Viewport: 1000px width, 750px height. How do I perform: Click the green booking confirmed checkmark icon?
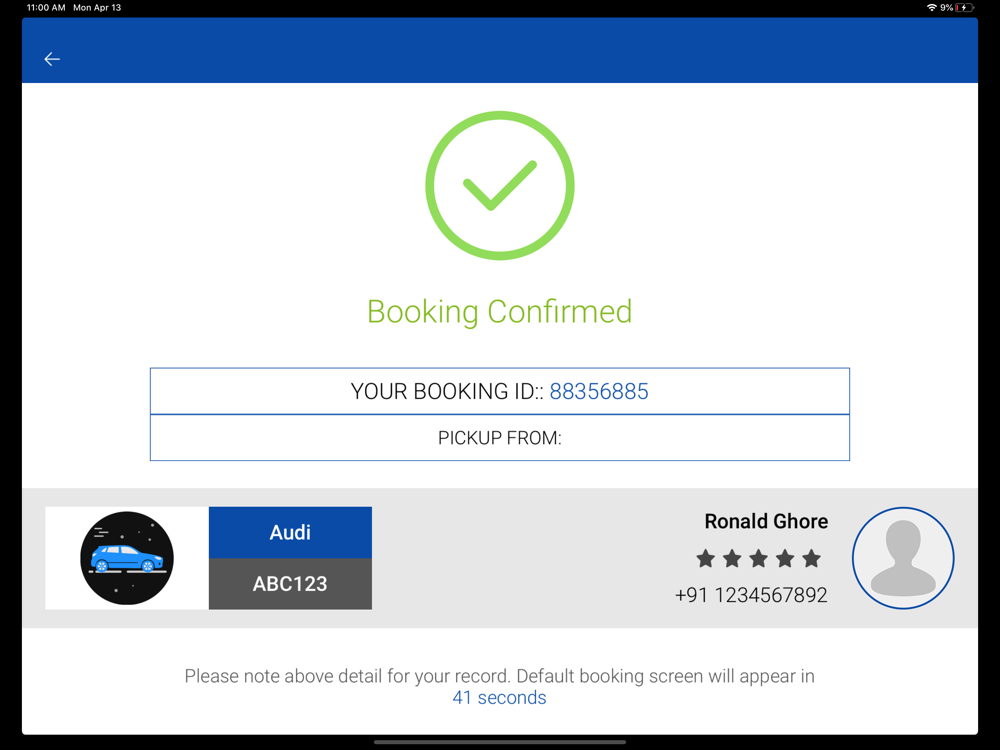pyautogui.click(x=500, y=186)
